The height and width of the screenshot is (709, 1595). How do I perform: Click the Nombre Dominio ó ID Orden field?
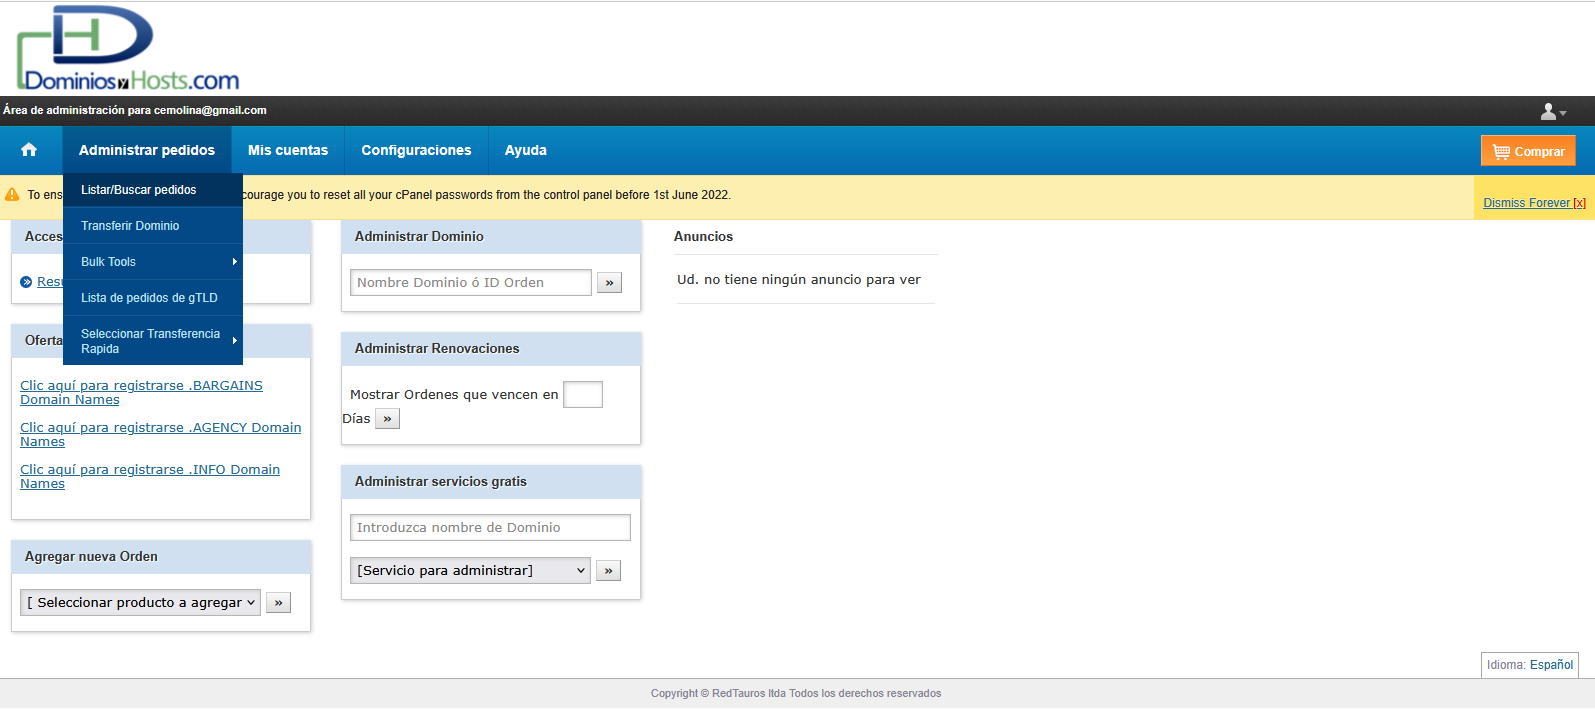click(470, 283)
